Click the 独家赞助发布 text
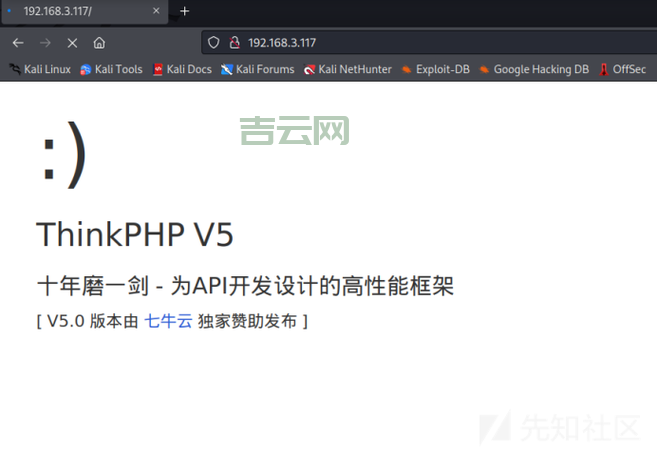Image resolution: width=657 pixels, height=450 pixels. coord(247,321)
